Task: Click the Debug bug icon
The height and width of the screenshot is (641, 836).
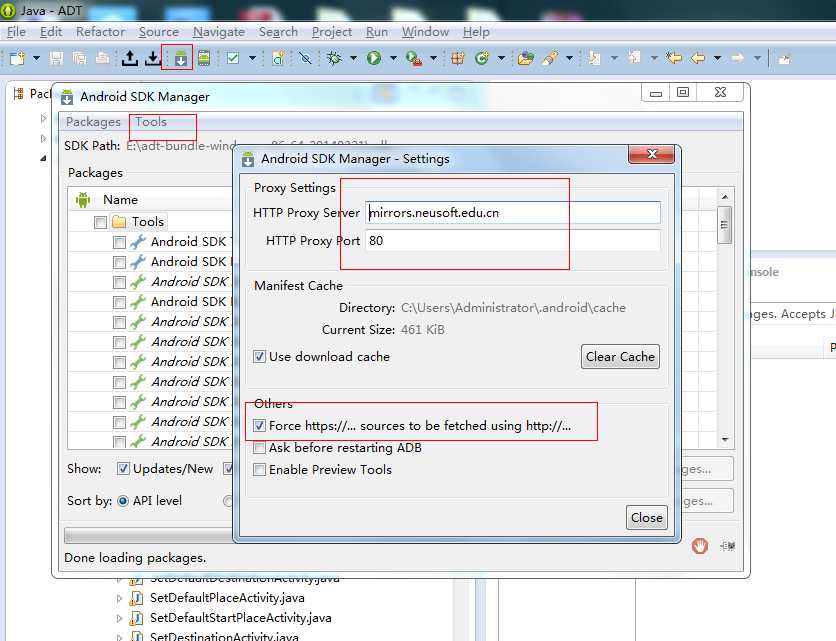Action: tap(335, 58)
